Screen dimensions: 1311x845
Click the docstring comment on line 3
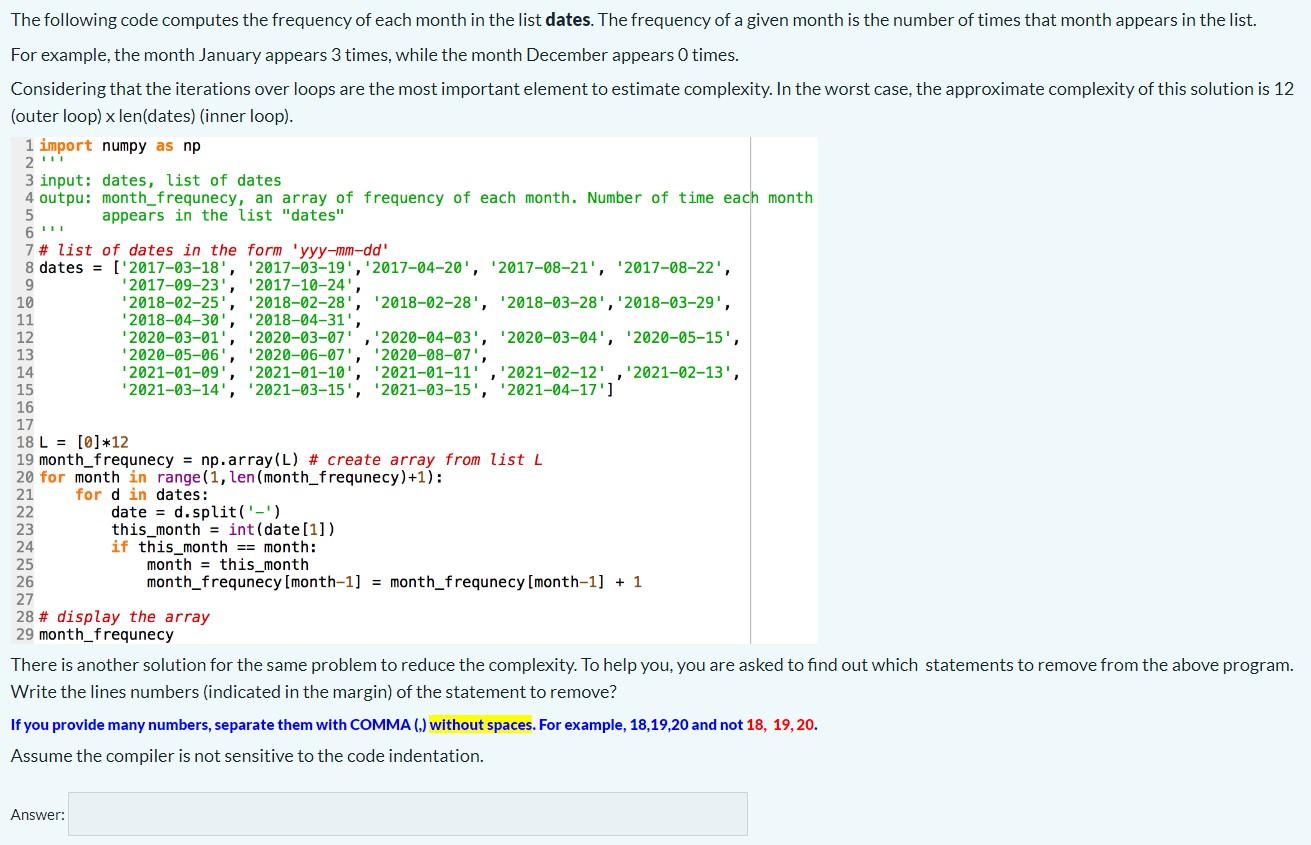(160, 180)
